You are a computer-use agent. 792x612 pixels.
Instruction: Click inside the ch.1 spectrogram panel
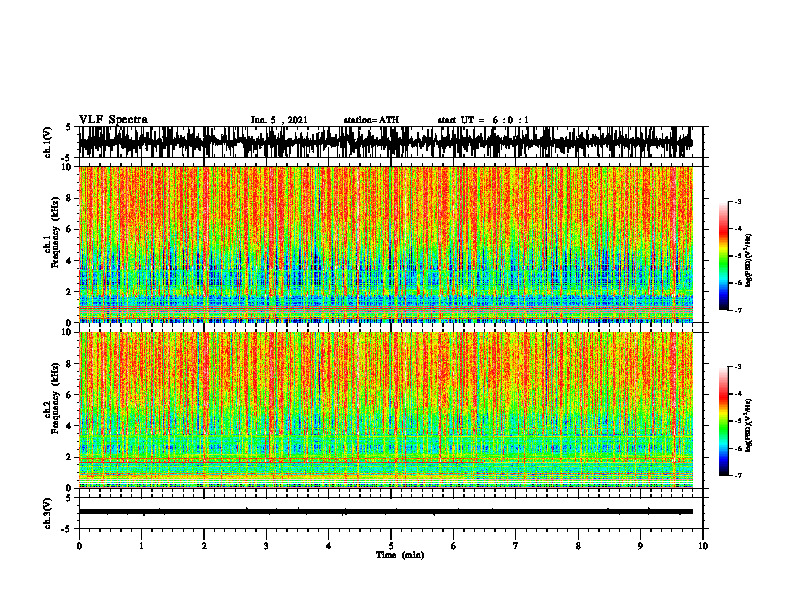(x=385, y=244)
